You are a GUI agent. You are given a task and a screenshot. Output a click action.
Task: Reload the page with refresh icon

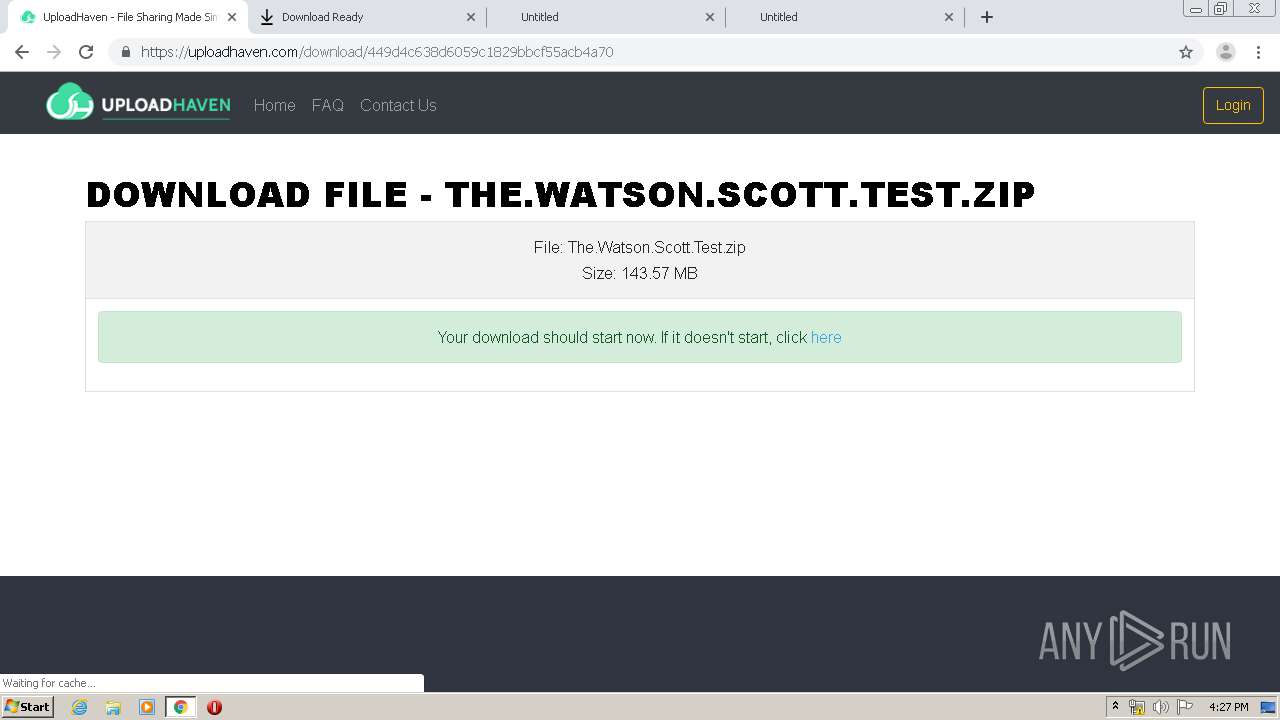pyautogui.click(x=86, y=52)
